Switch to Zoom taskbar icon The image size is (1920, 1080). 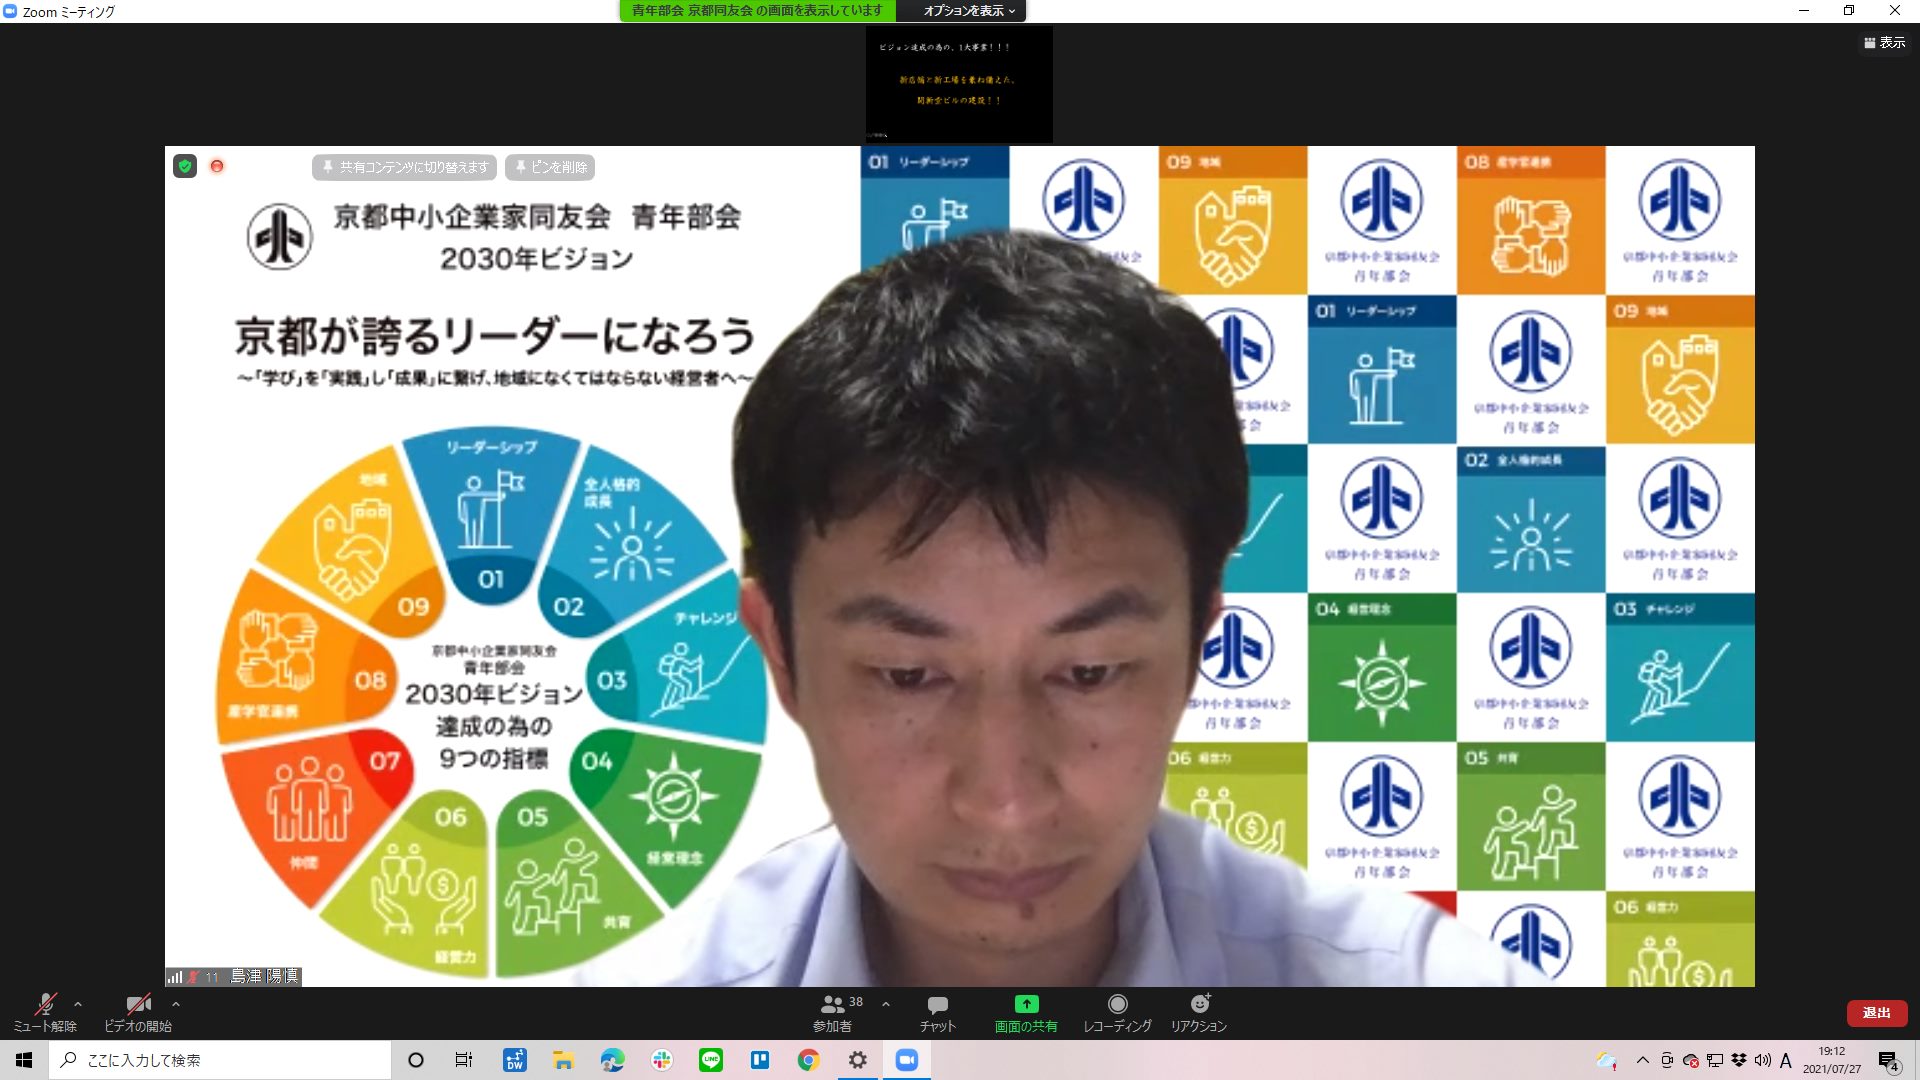coord(907,1060)
